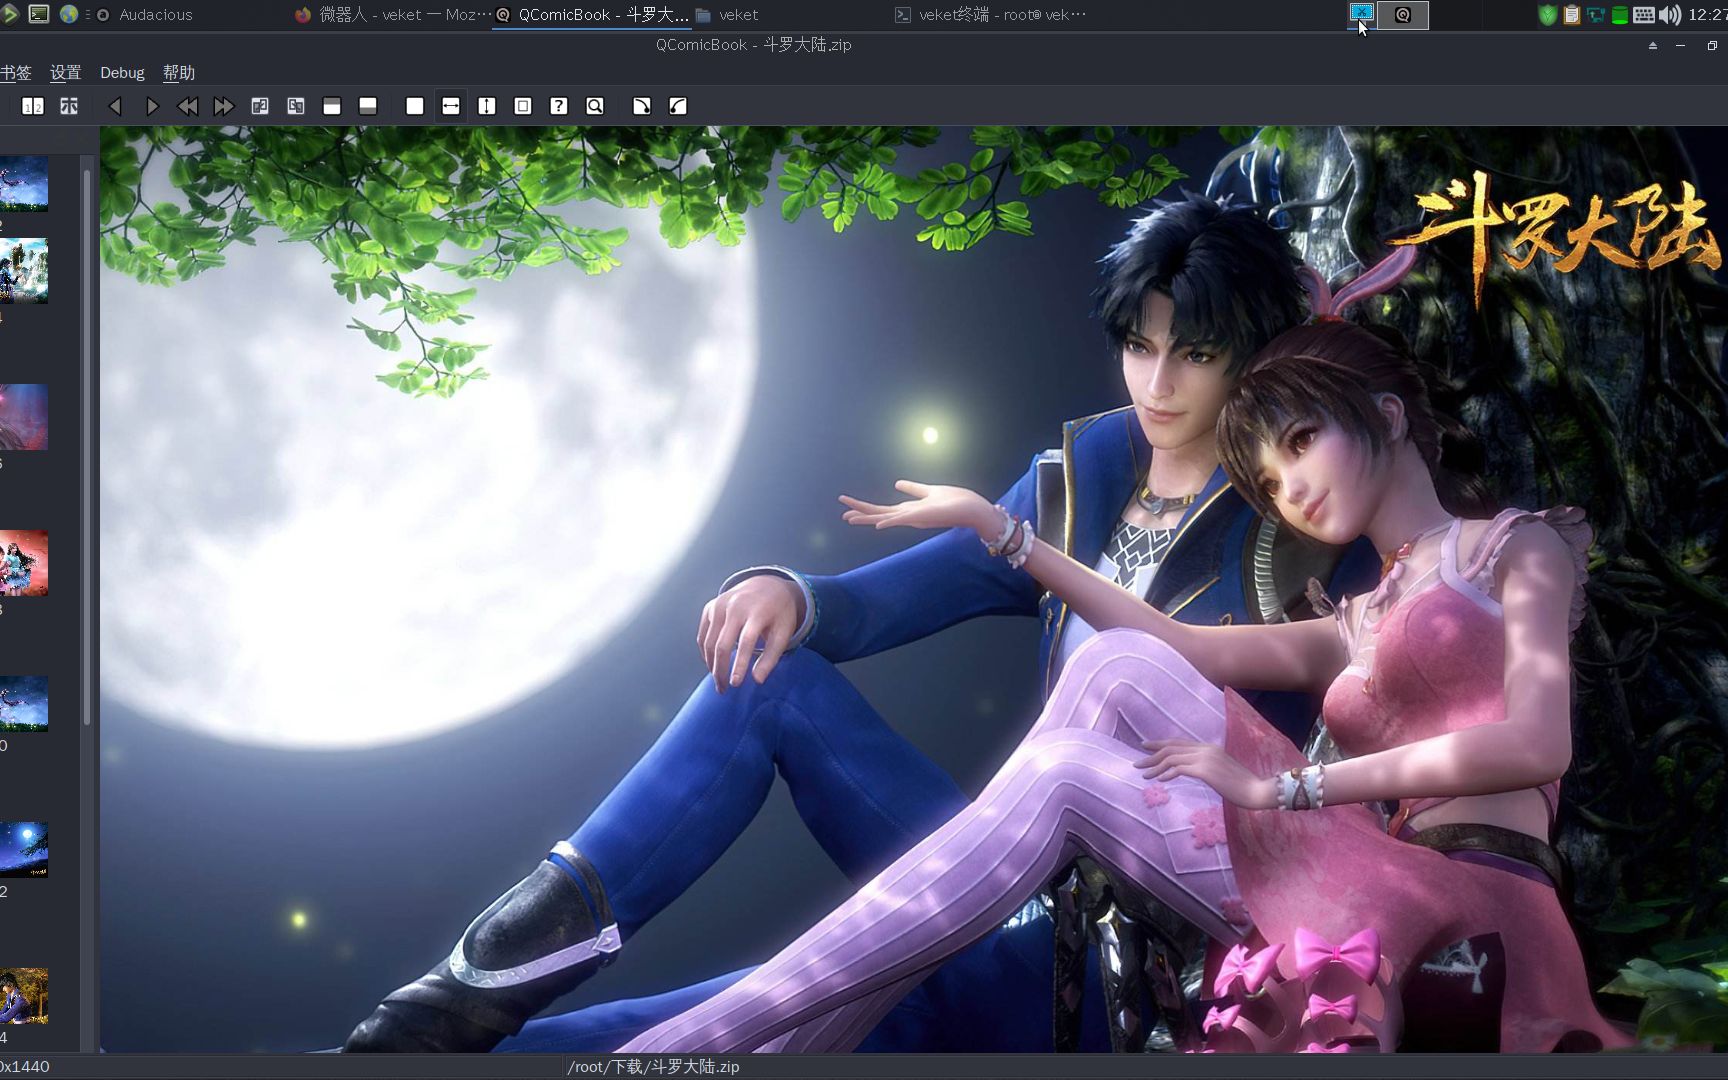Select best-fit question mark mode
This screenshot has width=1728, height=1080.
tap(559, 106)
